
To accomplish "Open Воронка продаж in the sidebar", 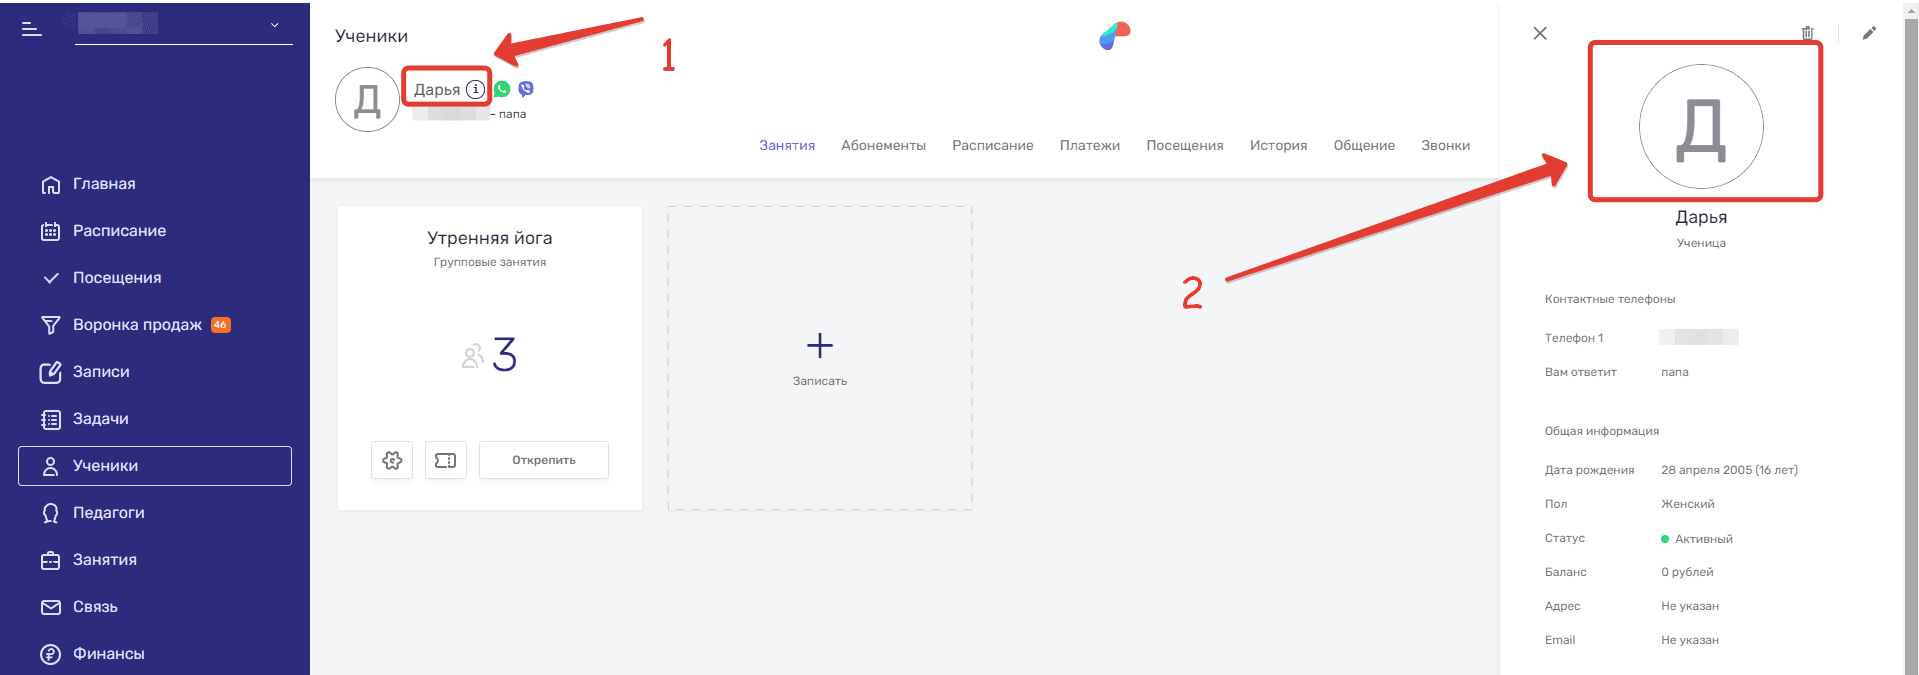I will [x=137, y=325].
